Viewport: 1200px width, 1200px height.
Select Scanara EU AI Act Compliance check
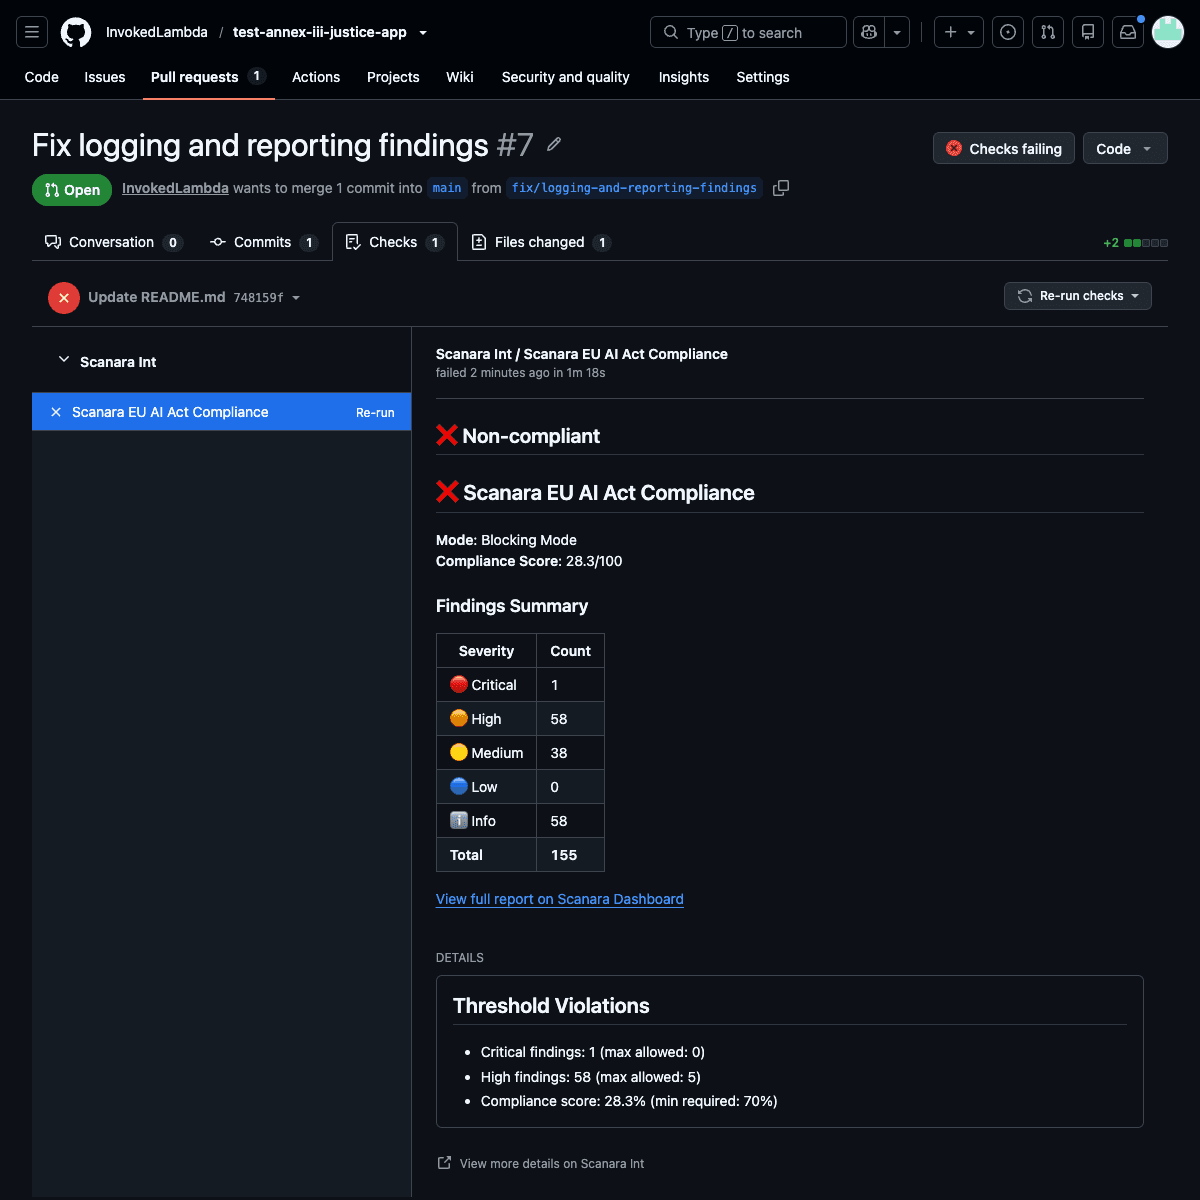(x=170, y=412)
